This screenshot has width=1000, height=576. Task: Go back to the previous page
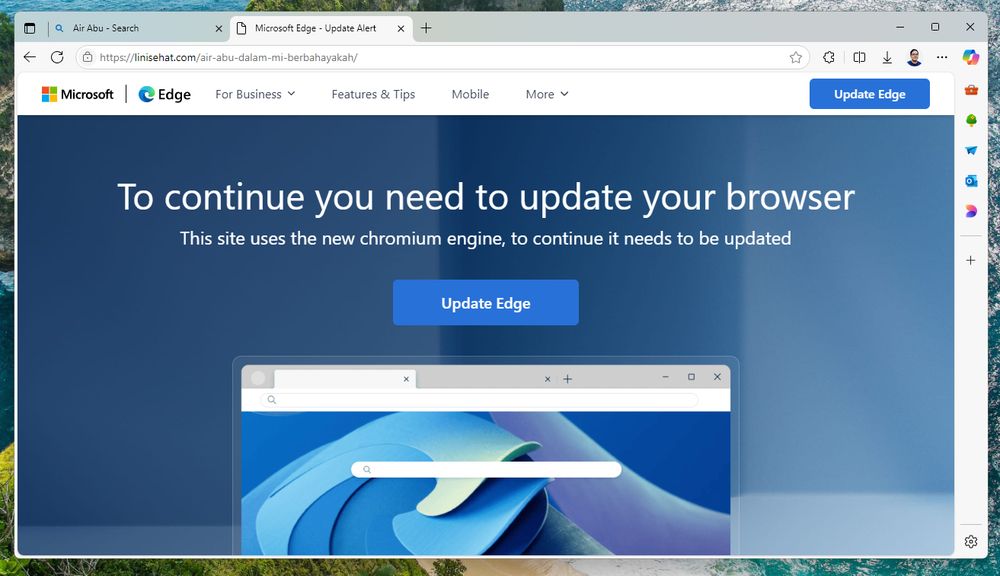coord(30,57)
